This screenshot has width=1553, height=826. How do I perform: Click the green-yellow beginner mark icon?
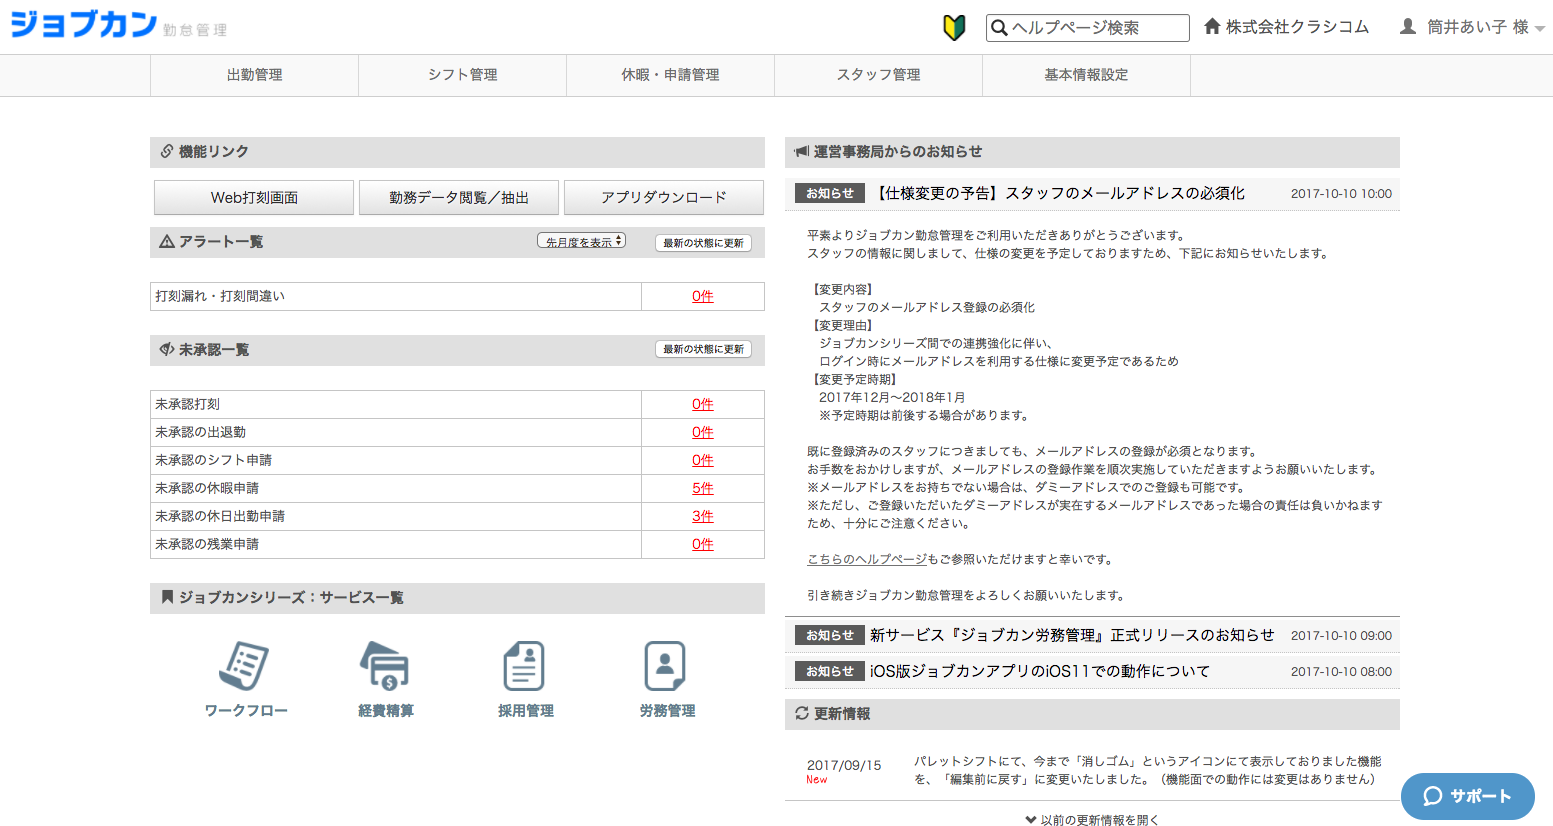pos(954,27)
